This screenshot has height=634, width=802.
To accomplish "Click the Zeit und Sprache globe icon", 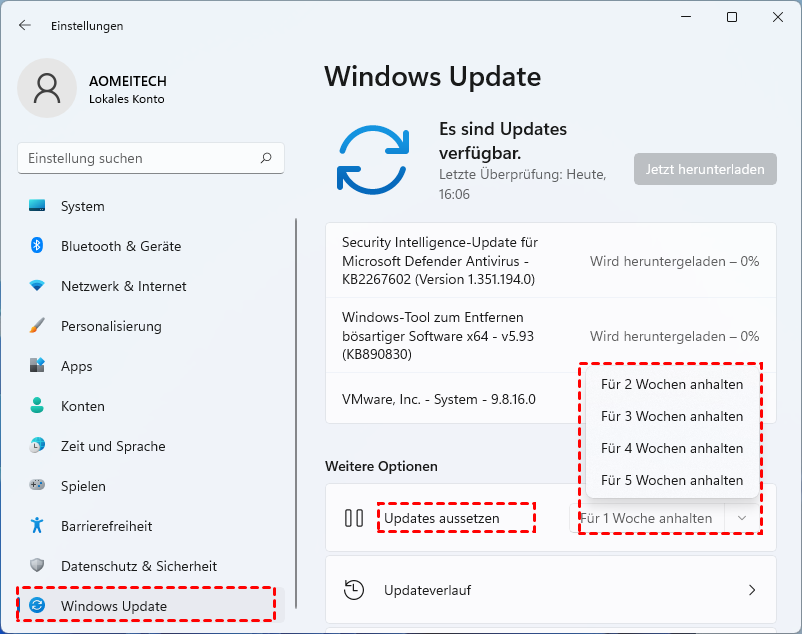I will point(37,445).
